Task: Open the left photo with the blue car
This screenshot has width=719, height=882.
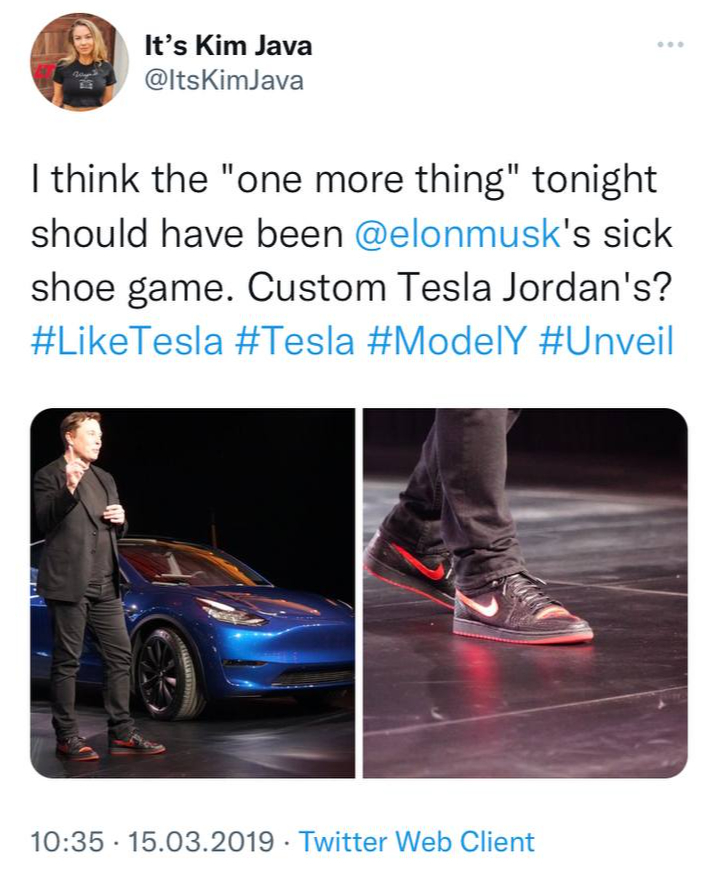Action: [x=192, y=593]
